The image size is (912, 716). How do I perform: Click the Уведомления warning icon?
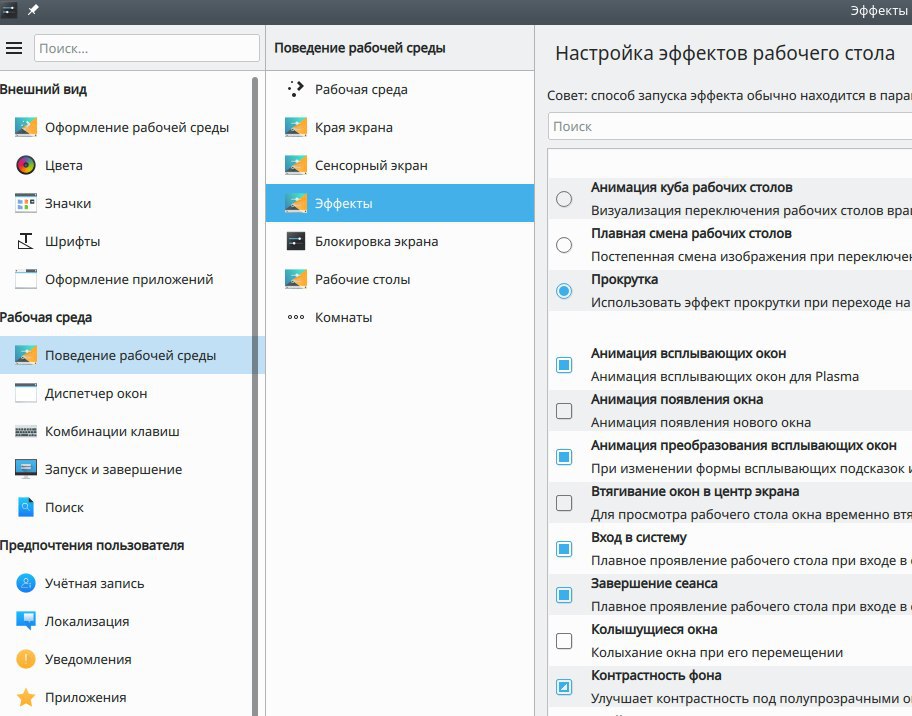coord(26,660)
